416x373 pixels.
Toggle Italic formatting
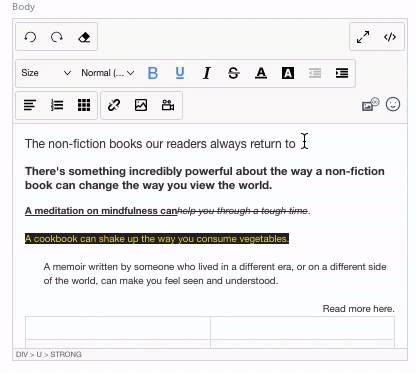coord(207,73)
